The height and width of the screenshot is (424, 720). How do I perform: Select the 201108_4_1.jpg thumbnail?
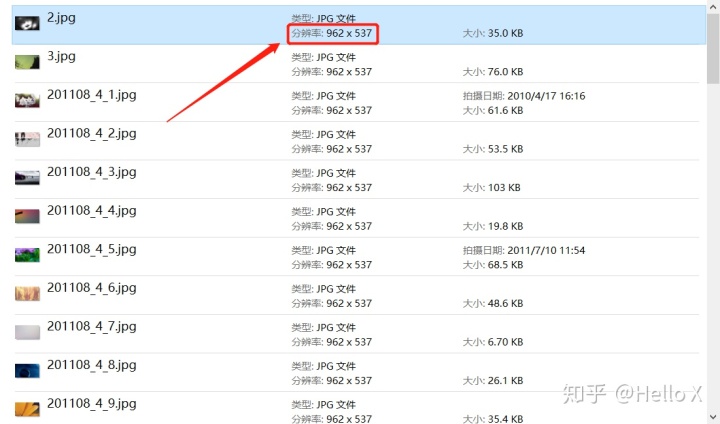pos(27,100)
